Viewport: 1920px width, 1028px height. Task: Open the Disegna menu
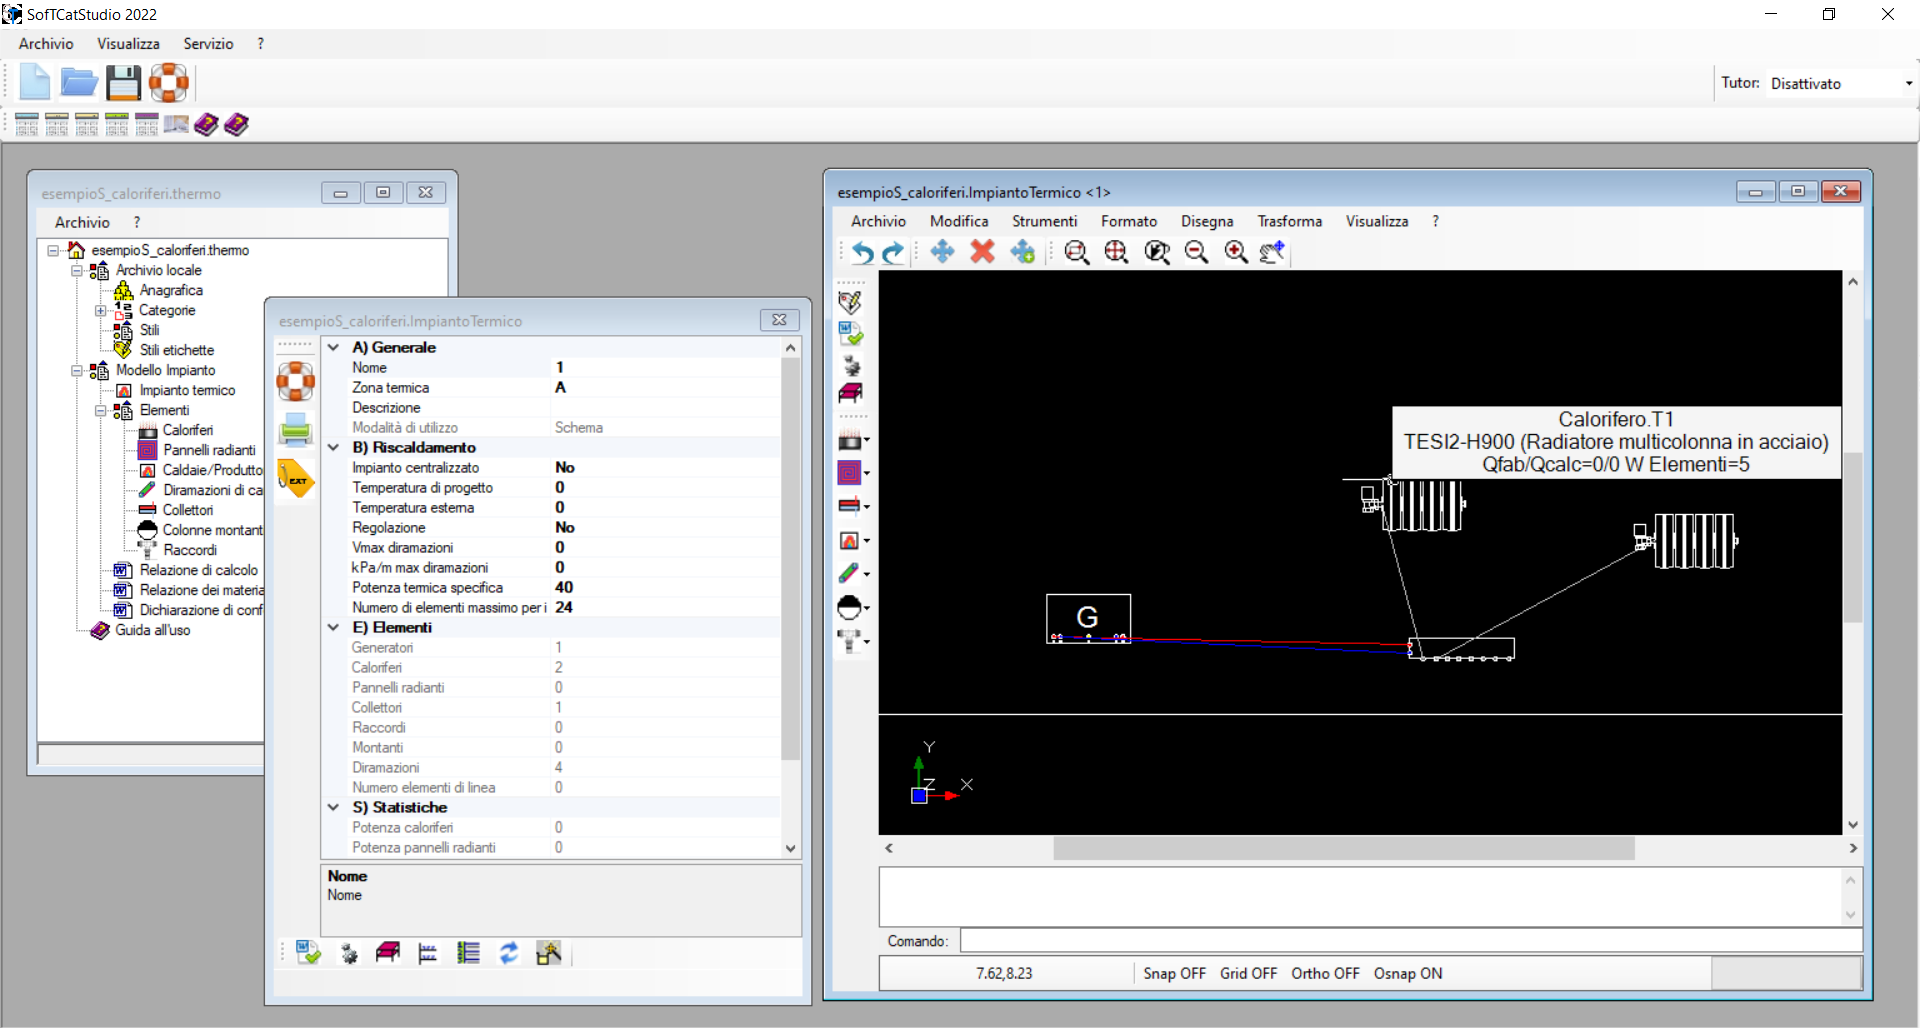[1206, 221]
